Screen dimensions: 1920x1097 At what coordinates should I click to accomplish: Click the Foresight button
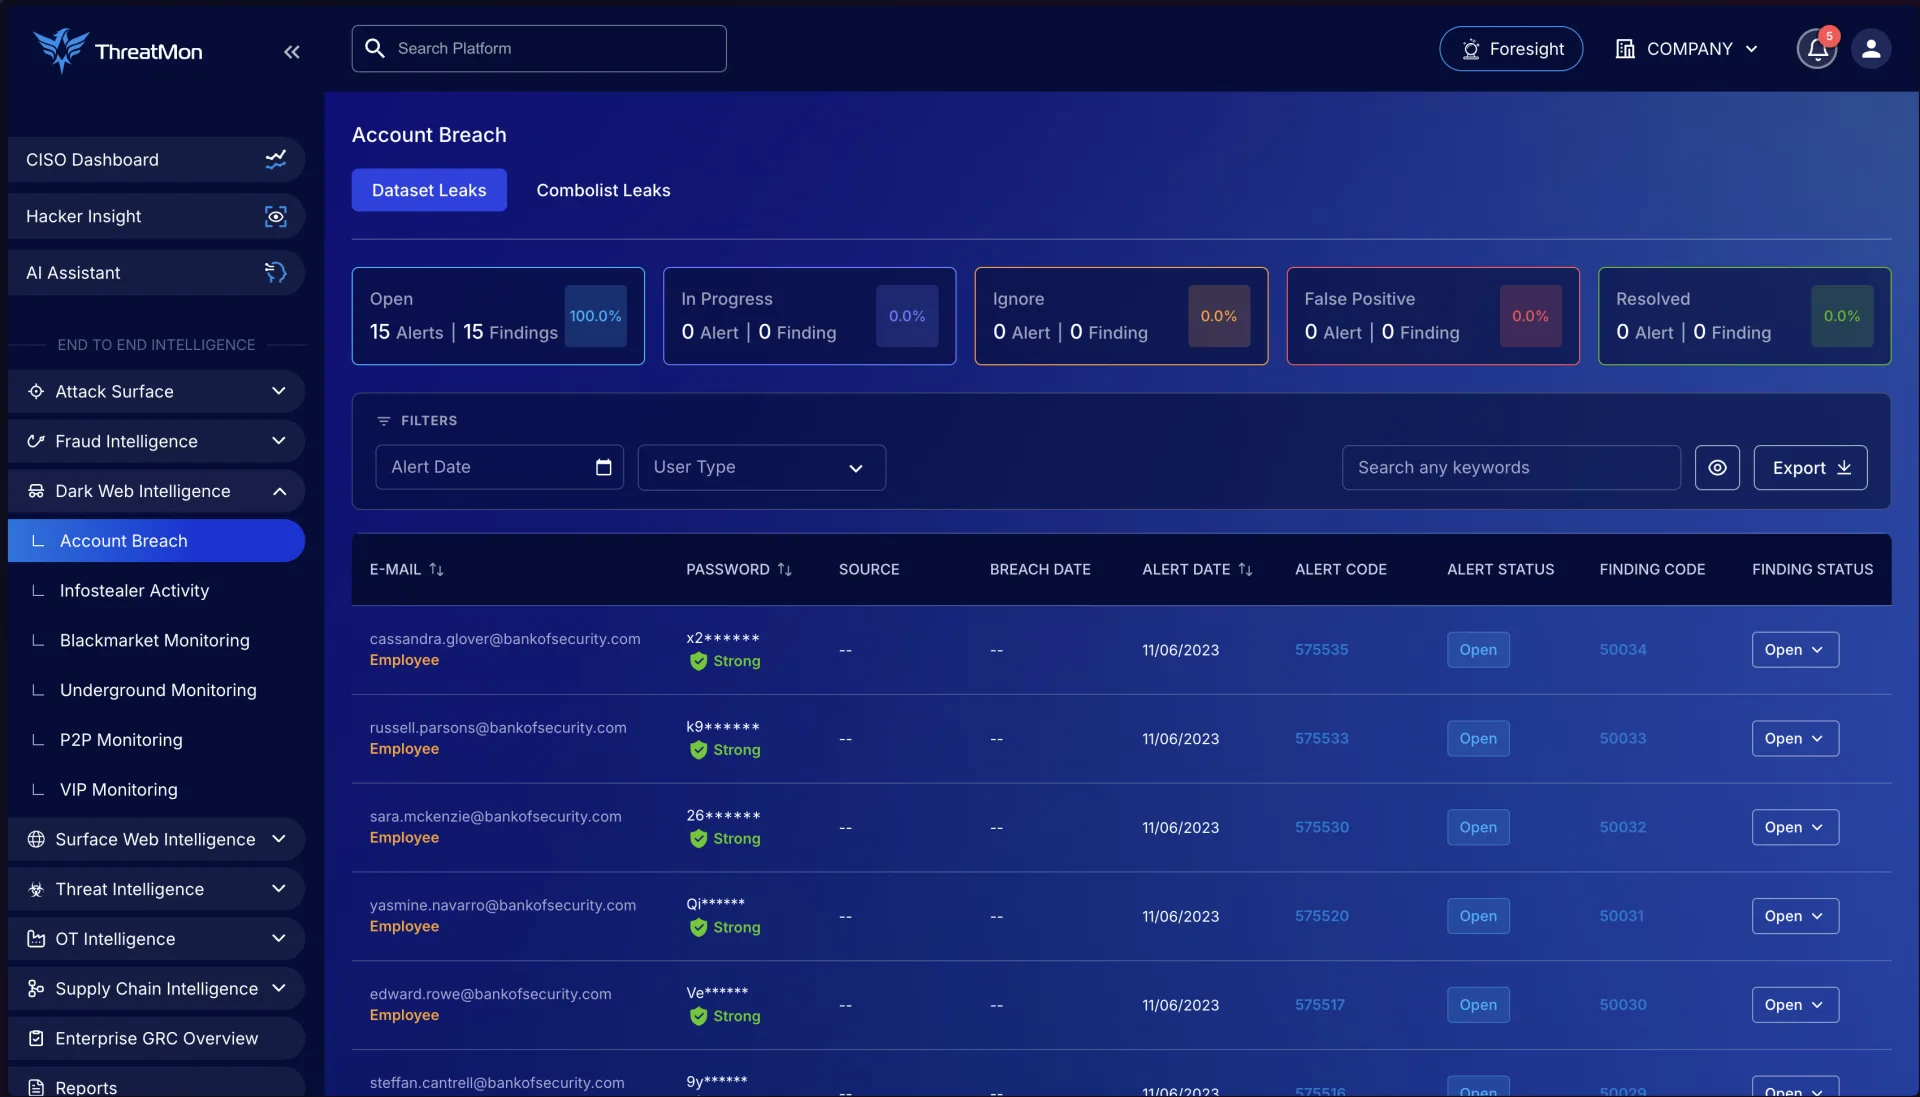point(1511,49)
